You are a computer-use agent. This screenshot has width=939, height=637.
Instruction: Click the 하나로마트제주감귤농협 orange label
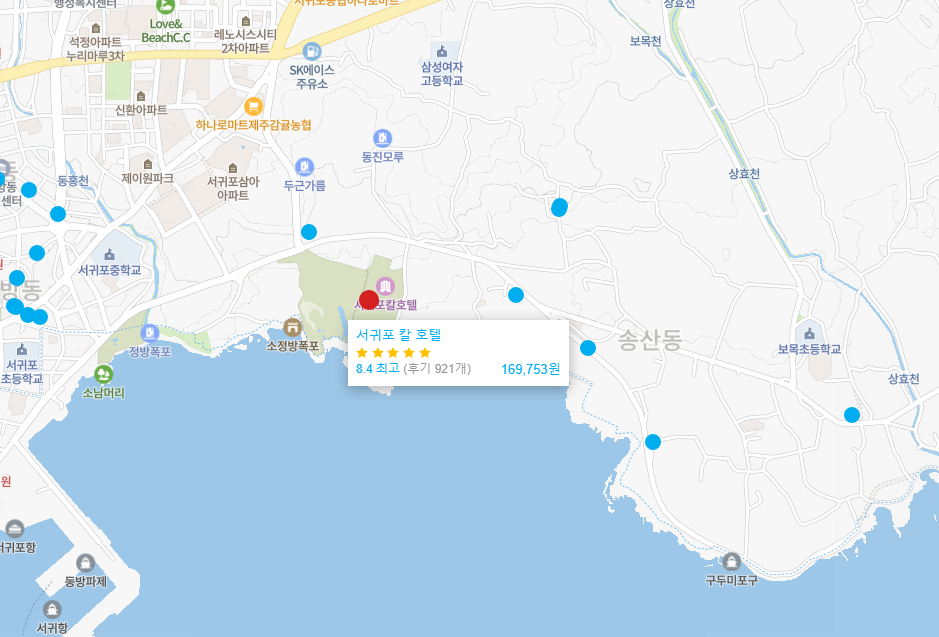click(x=253, y=125)
